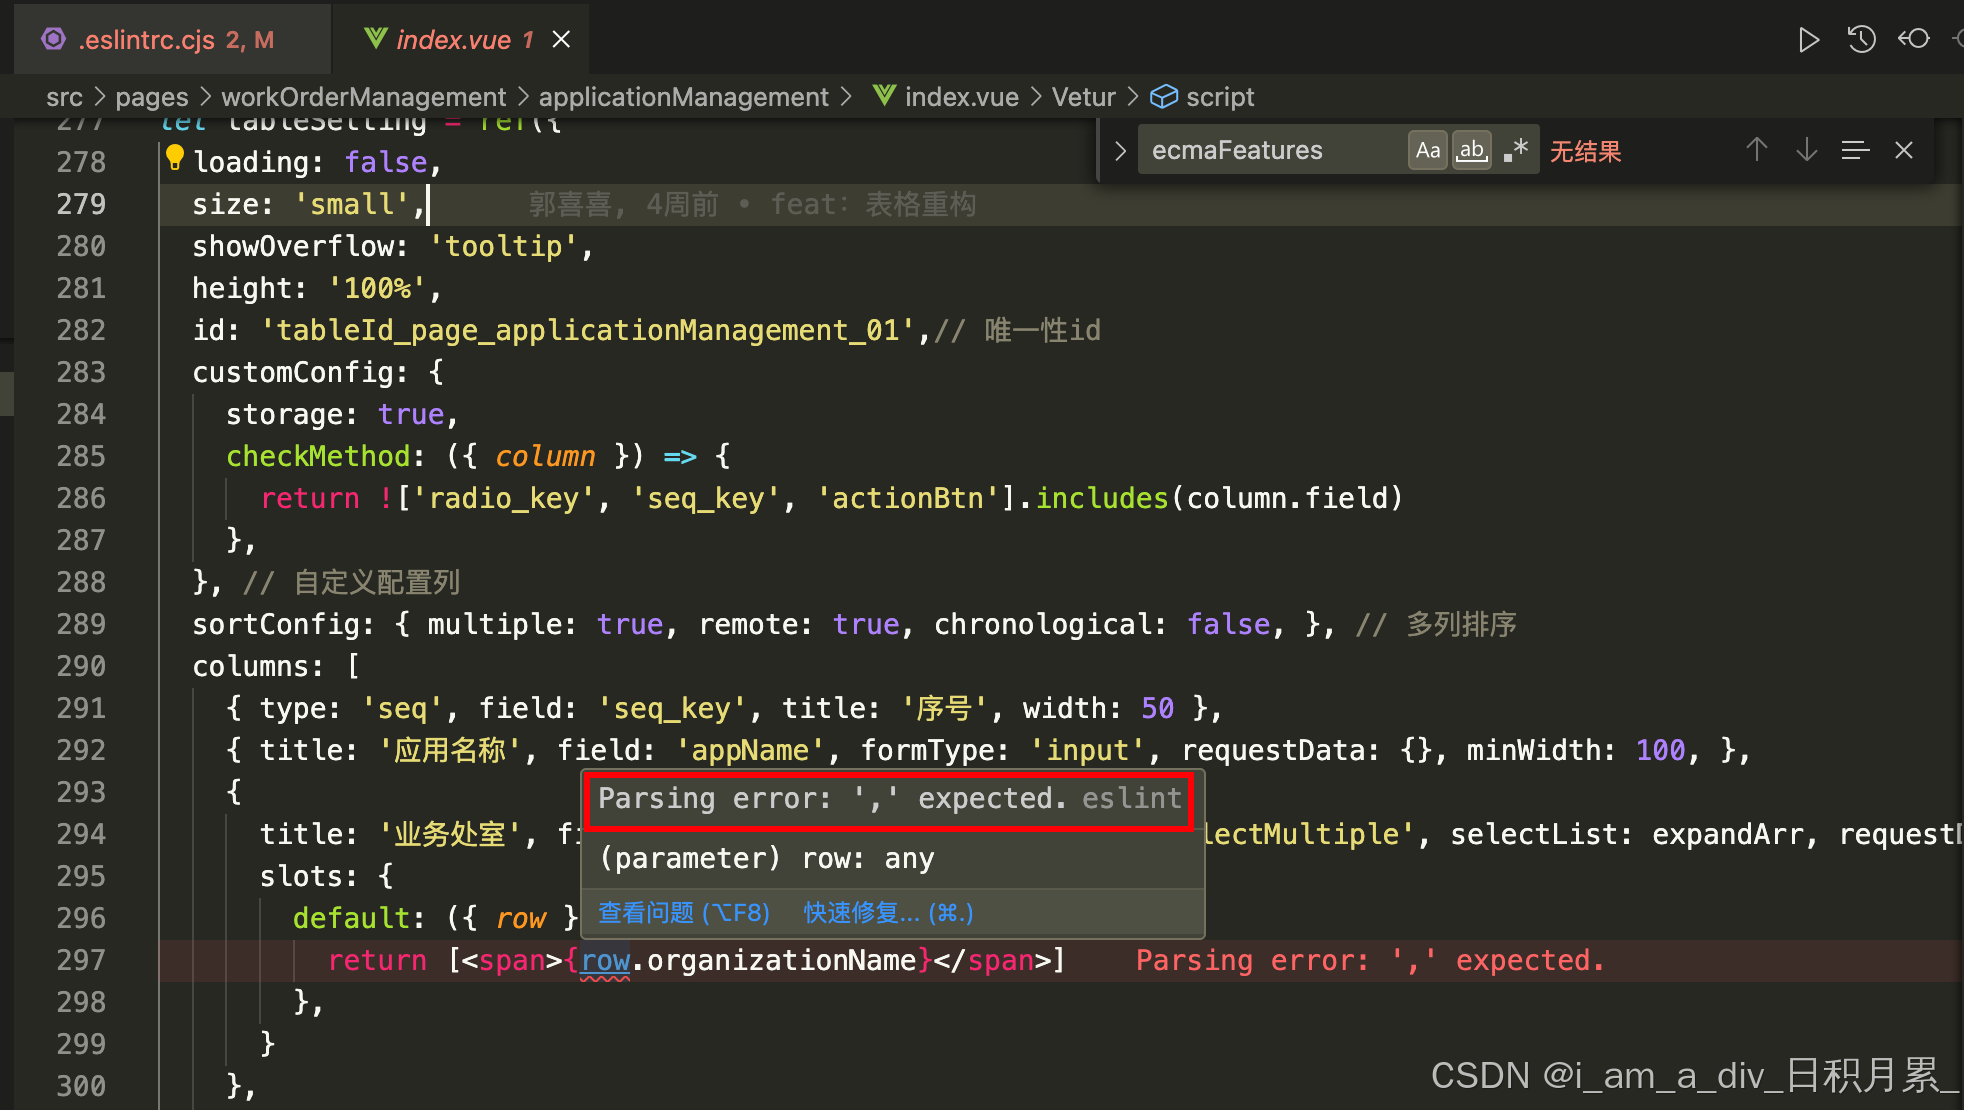Click the Run play icon in editor toolbar
The height and width of the screenshot is (1110, 1964).
coord(1808,40)
